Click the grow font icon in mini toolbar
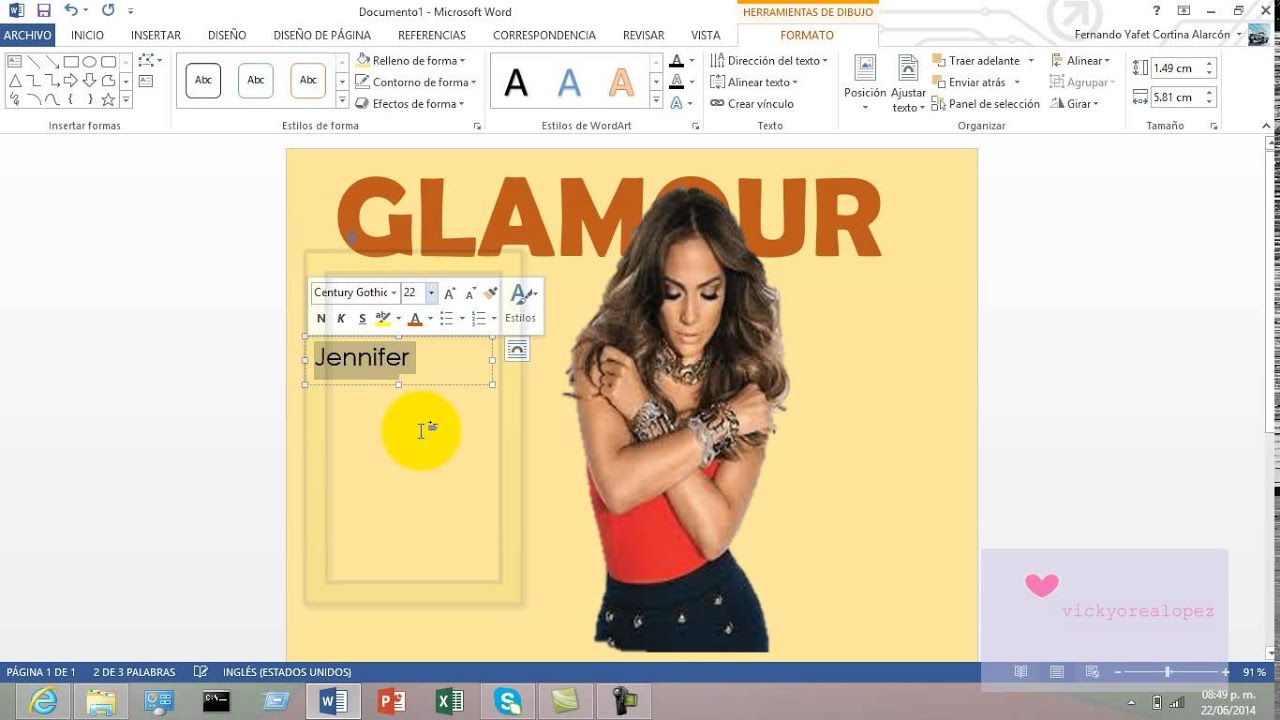 tap(450, 293)
